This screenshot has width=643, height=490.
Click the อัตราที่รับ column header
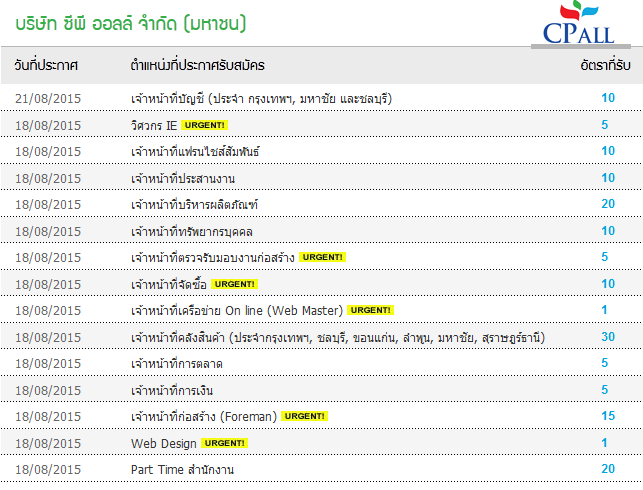click(x=605, y=65)
